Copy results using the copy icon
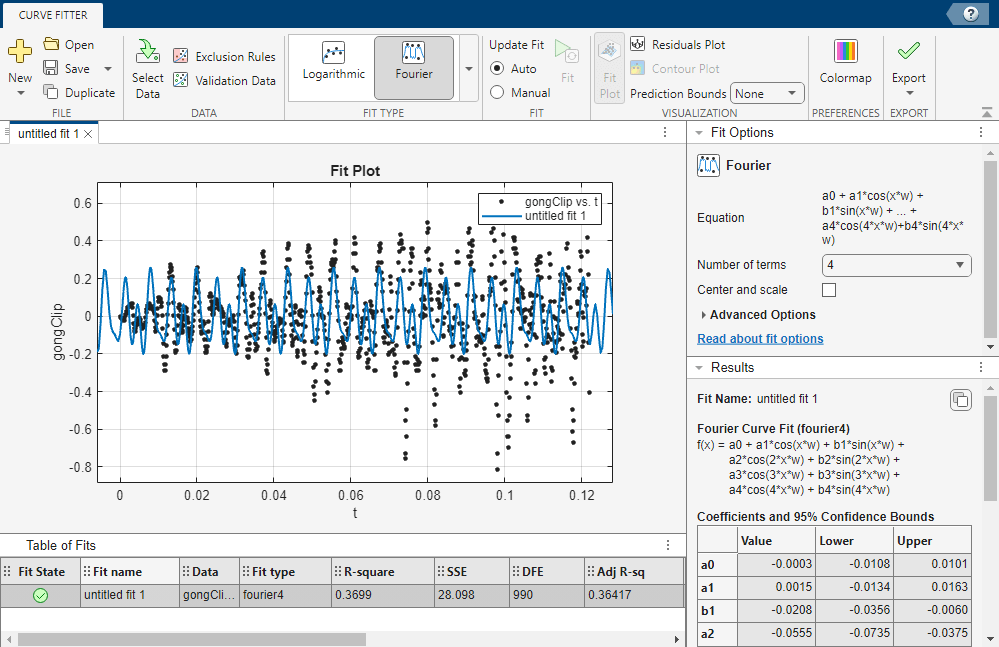Viewport: 999px width, 647px height. tap(959, 400)
